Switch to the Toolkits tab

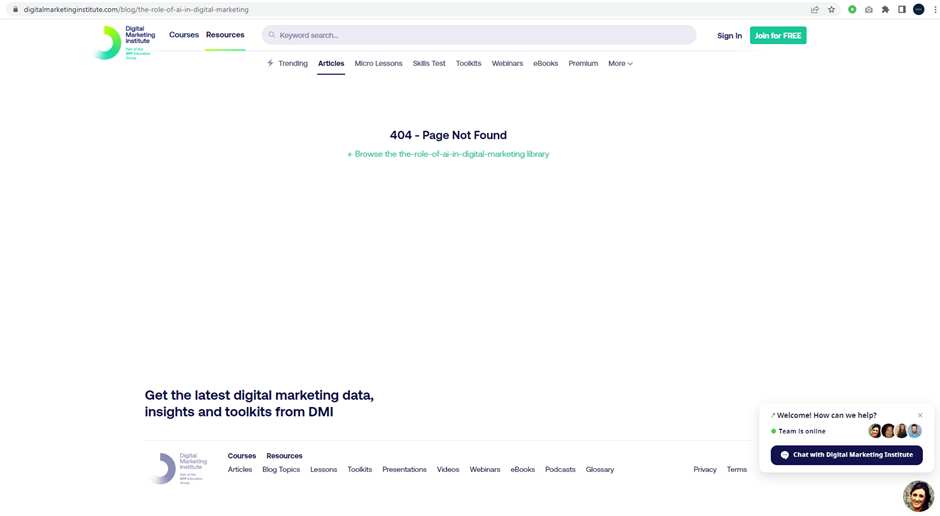coord(468,64)
